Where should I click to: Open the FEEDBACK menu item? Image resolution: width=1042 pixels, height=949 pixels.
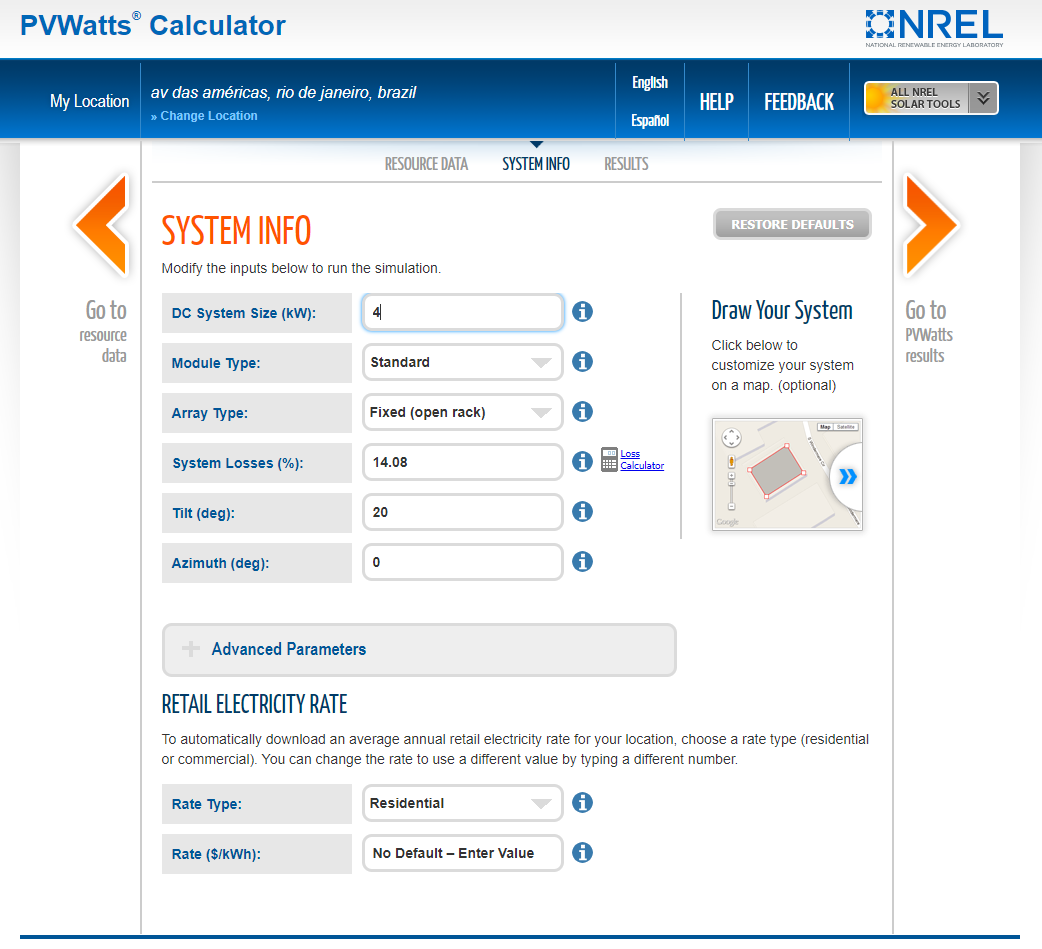click(799, 102)
